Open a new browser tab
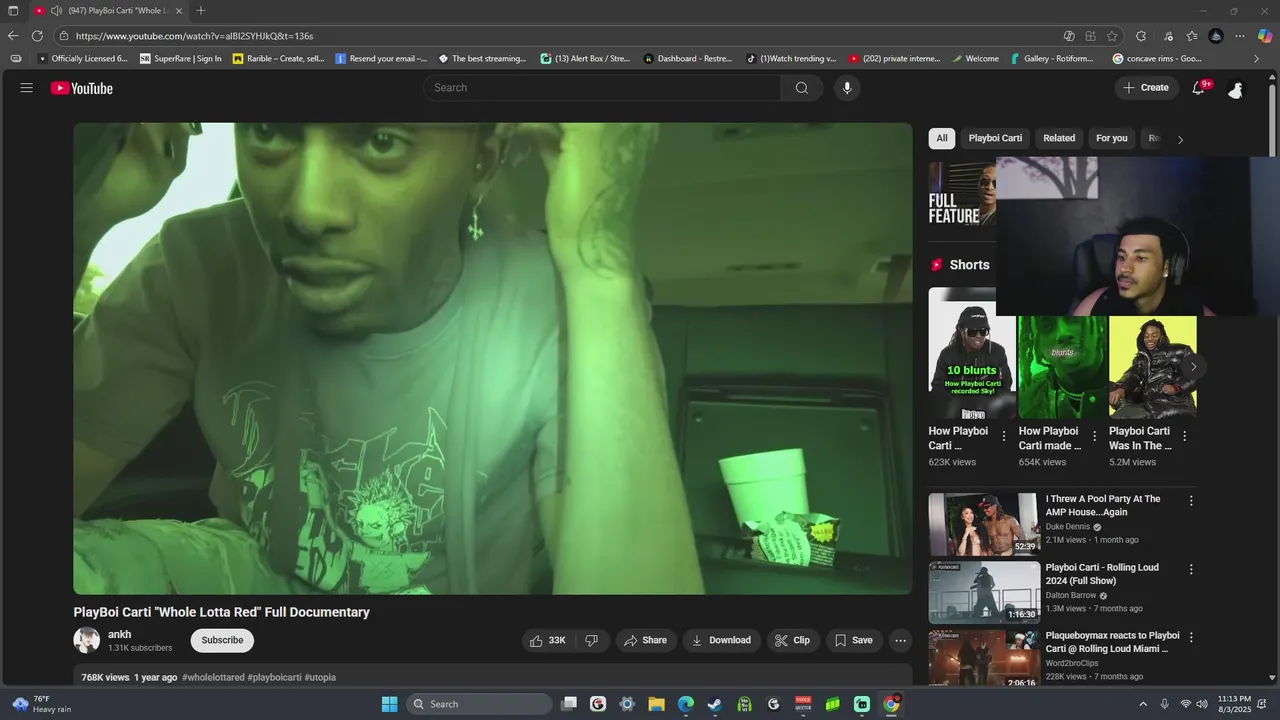Screen dimensions: 1280x720 [201, 10]
